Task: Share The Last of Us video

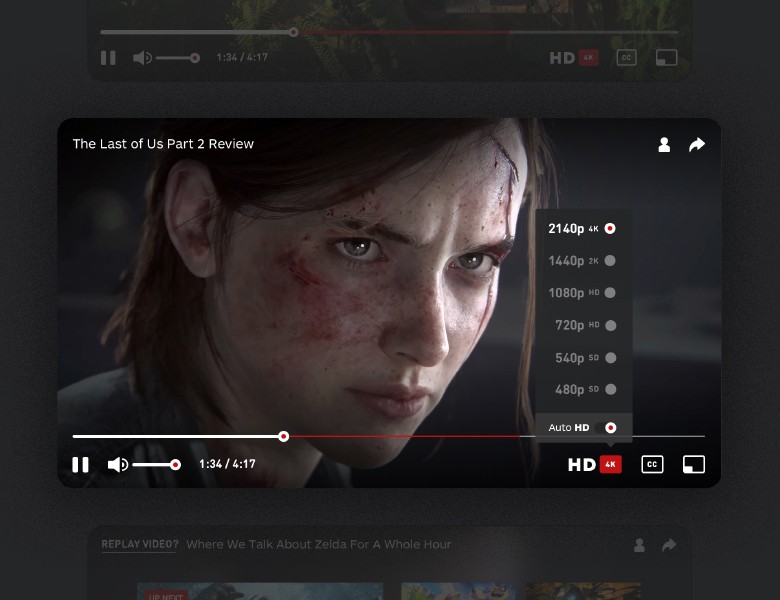Action: pyautogui.click(x=697, y=144)
